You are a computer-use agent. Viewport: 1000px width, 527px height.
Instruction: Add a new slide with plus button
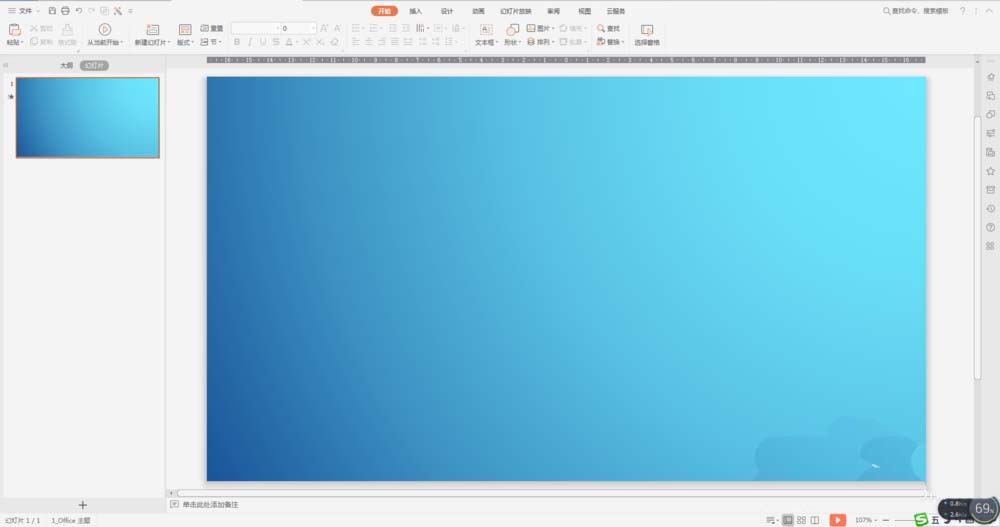click(x=82, y=505)
